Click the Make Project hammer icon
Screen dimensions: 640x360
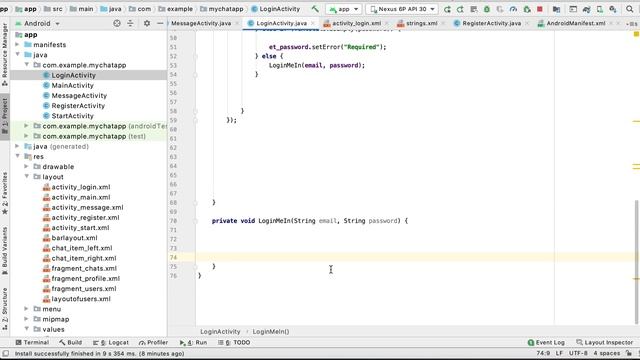tap(315, 9)
